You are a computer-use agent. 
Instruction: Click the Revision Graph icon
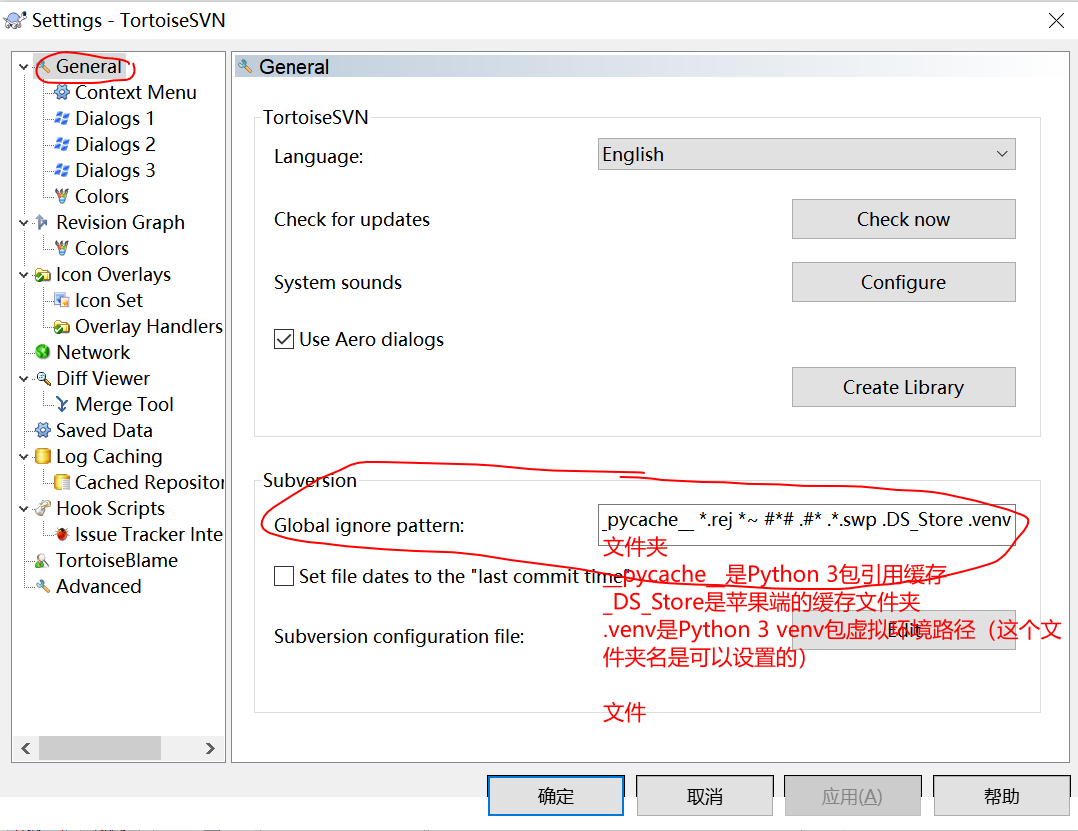click(43, 222)
